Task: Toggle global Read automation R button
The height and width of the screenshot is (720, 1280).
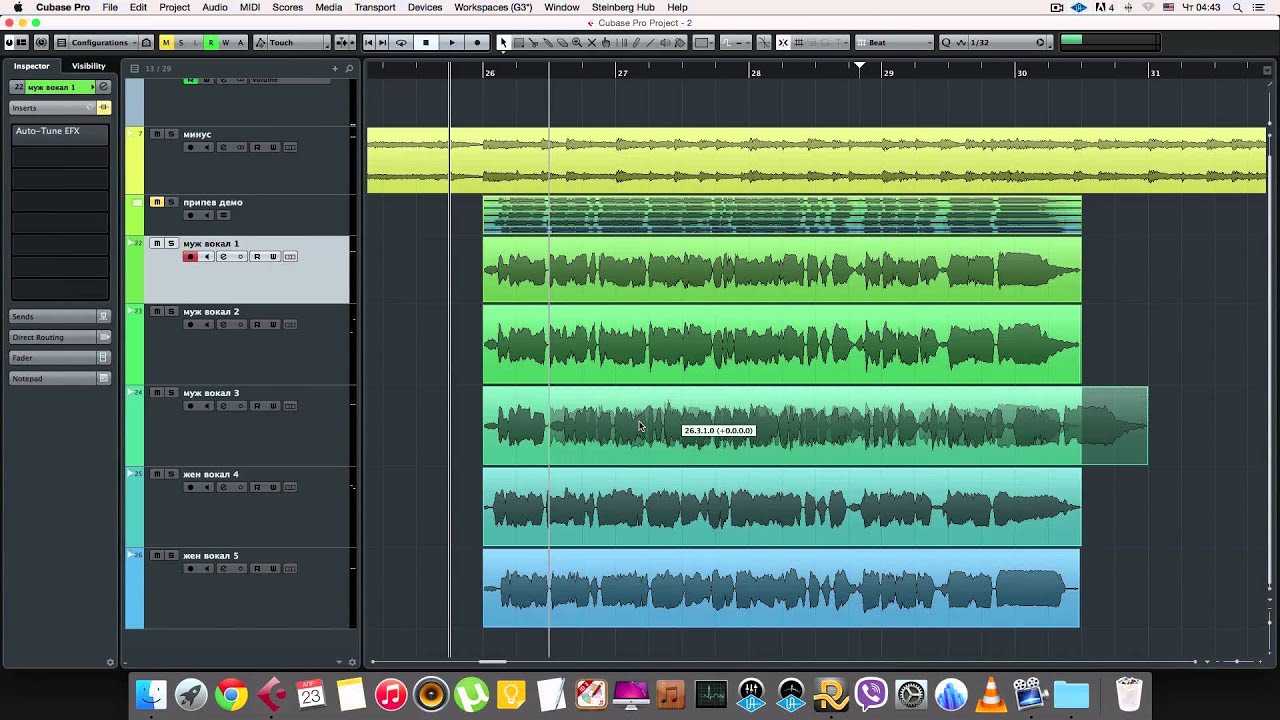Action: click(210, 42)
